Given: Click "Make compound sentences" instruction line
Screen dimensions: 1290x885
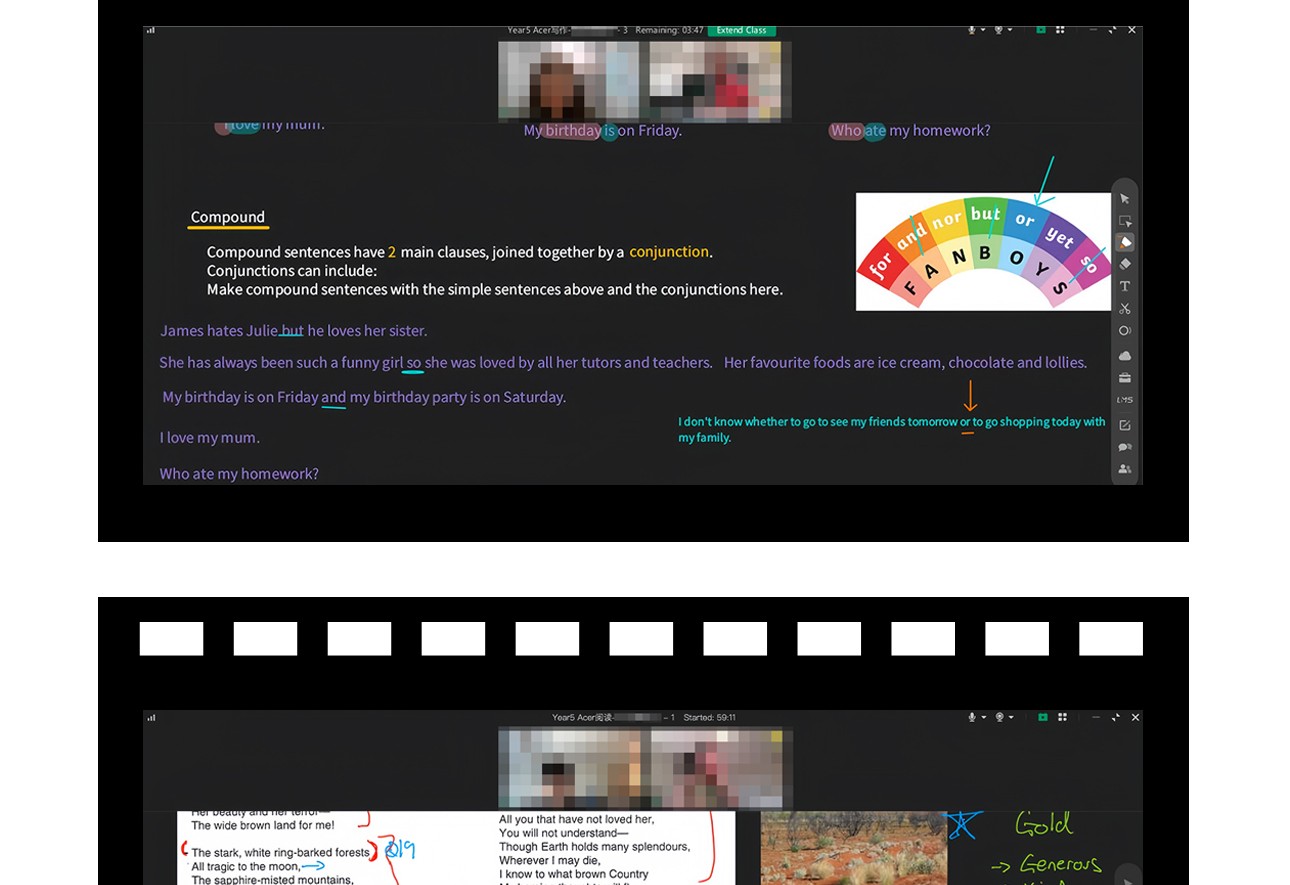Looking at the screenshot, I should (x=495, y=290).
